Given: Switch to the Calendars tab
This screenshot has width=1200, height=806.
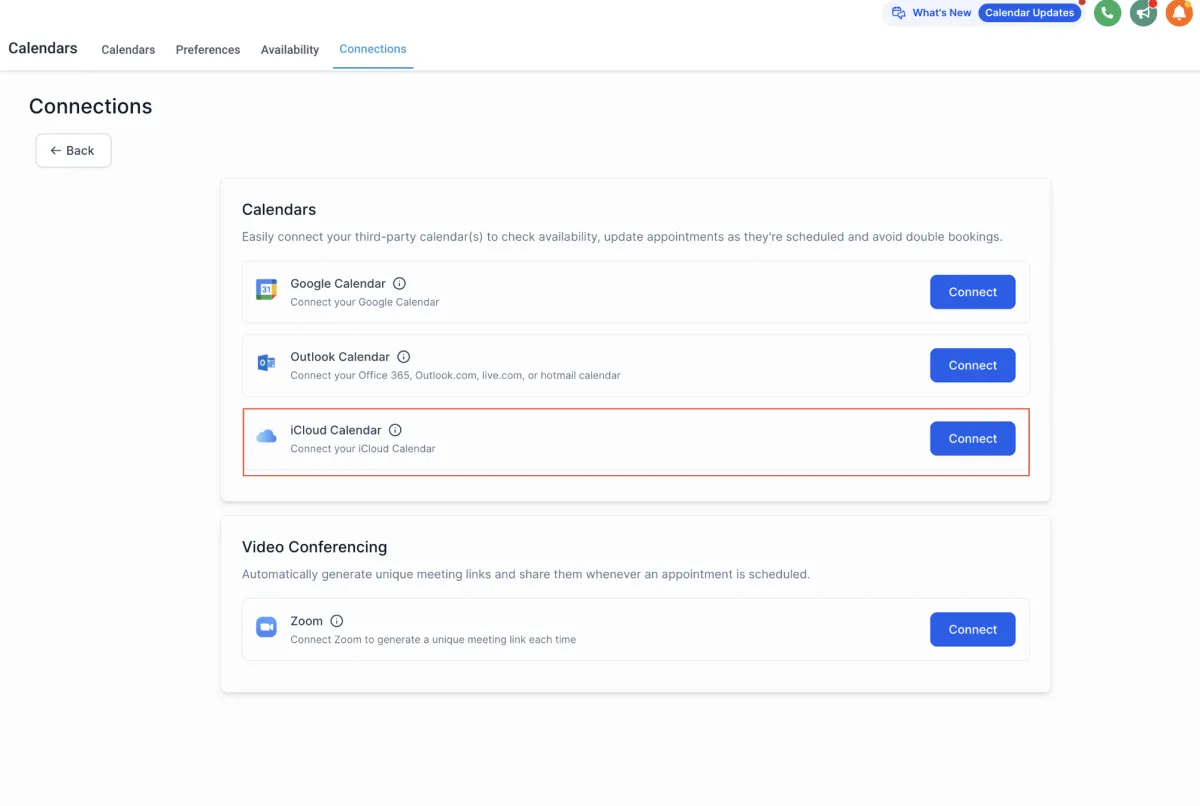Looking at the screenshot, I should (x=128, y=50).
